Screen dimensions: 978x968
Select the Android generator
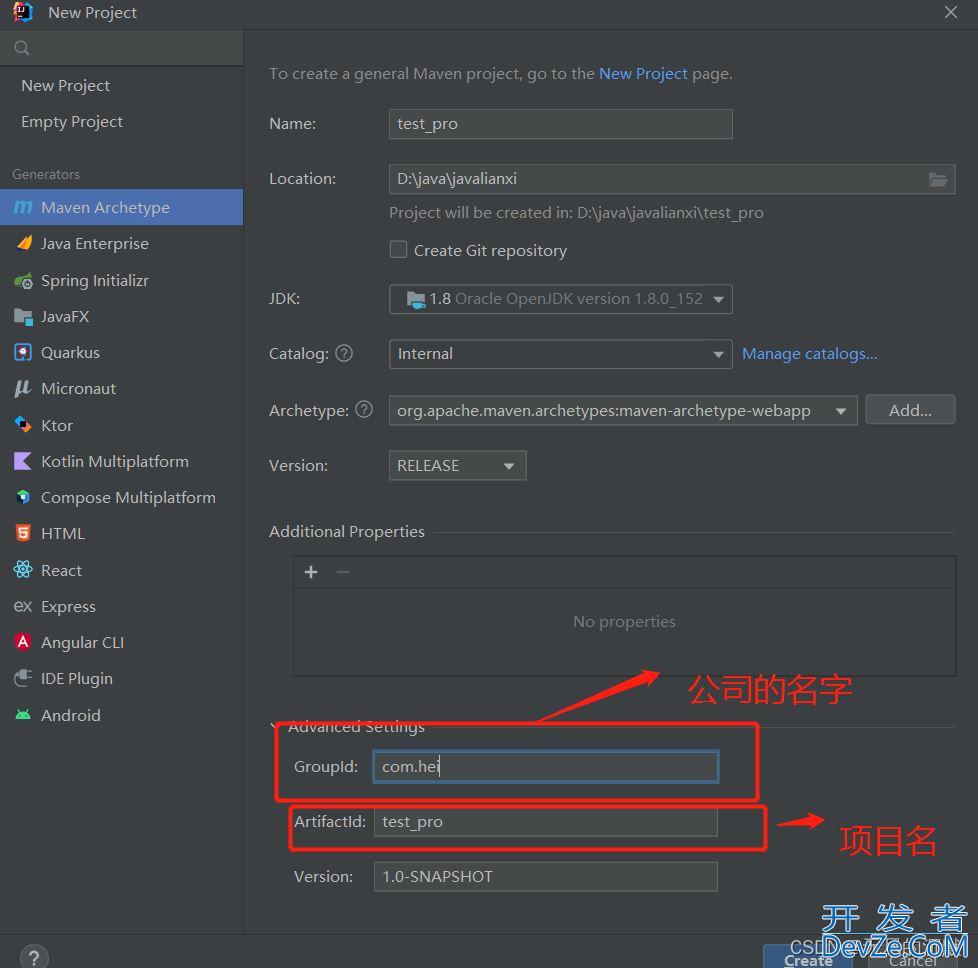coord(122,715)
